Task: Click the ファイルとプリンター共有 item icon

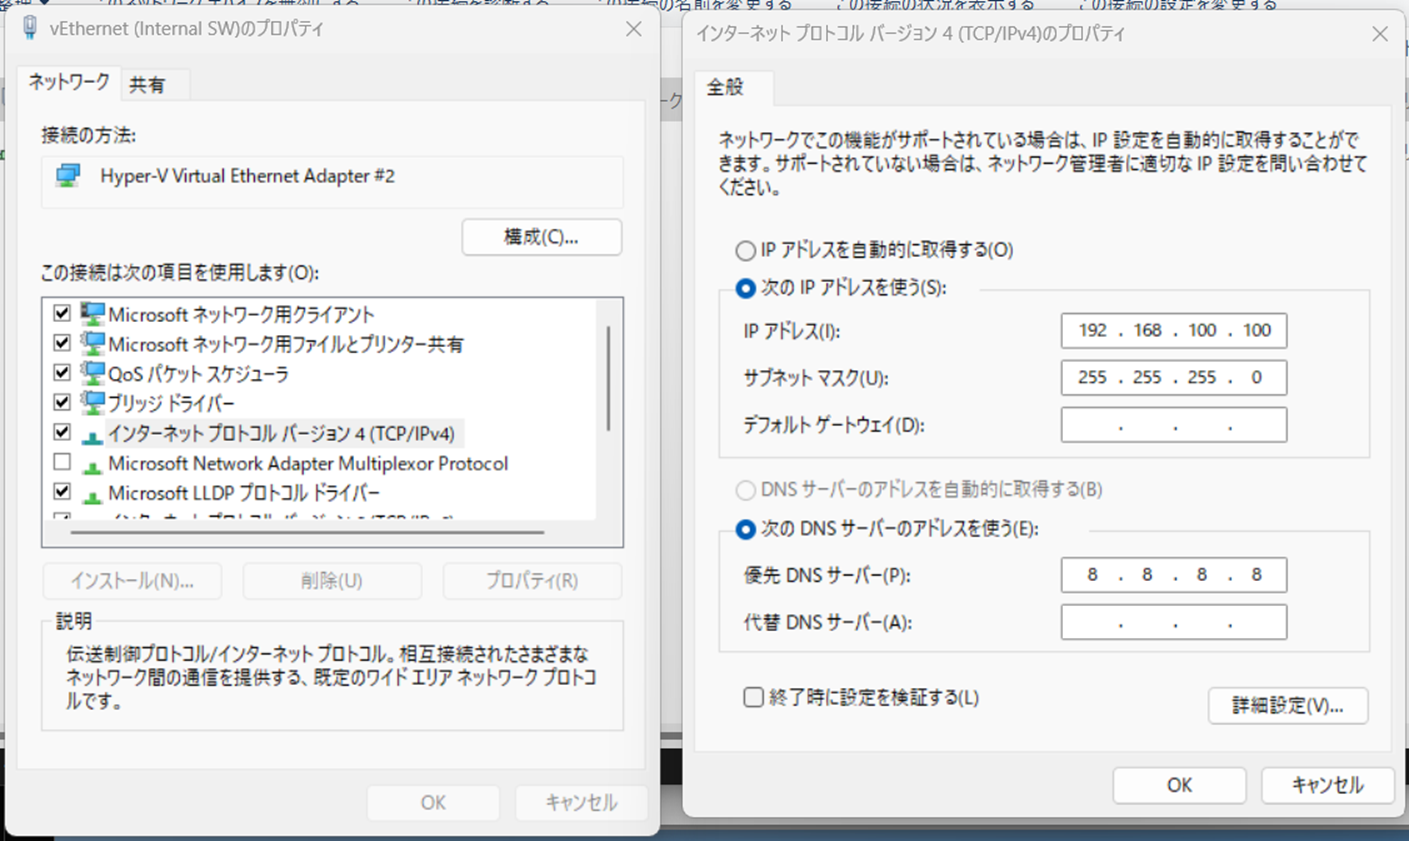Action: (x=92, y=344)
